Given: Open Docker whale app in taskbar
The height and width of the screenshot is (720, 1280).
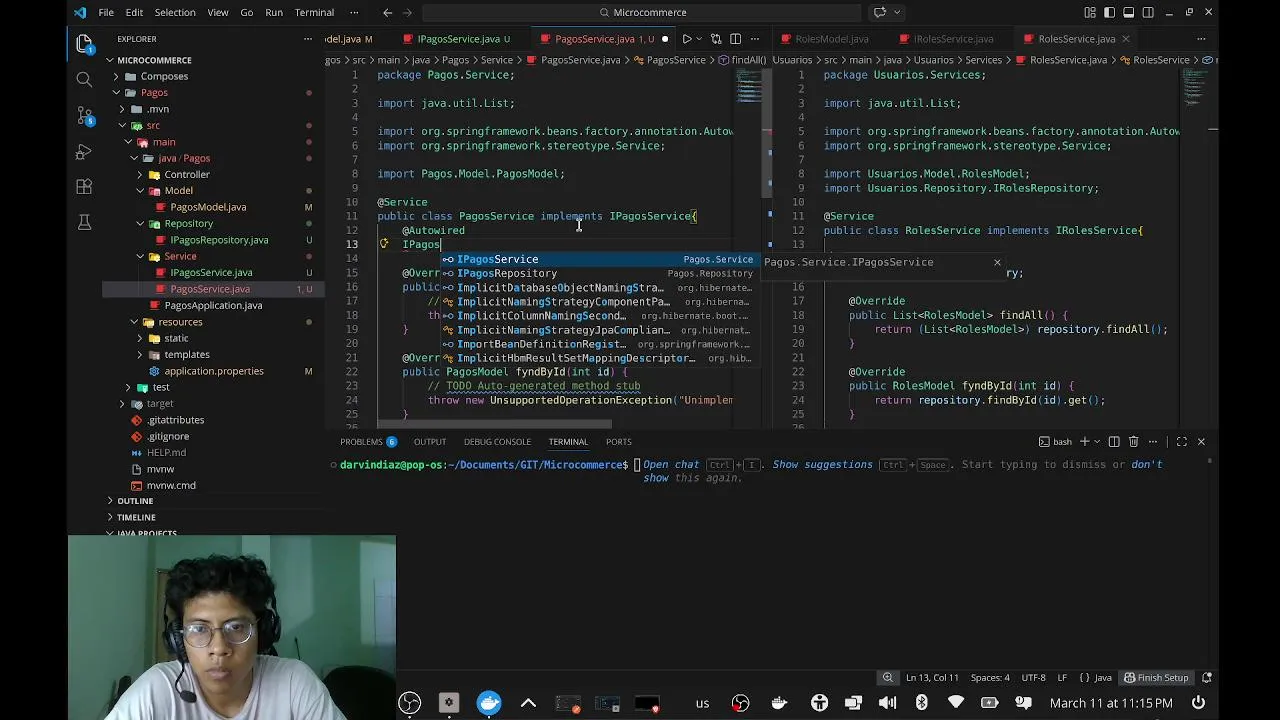Looking at the screenshot, I should point(489,703).
